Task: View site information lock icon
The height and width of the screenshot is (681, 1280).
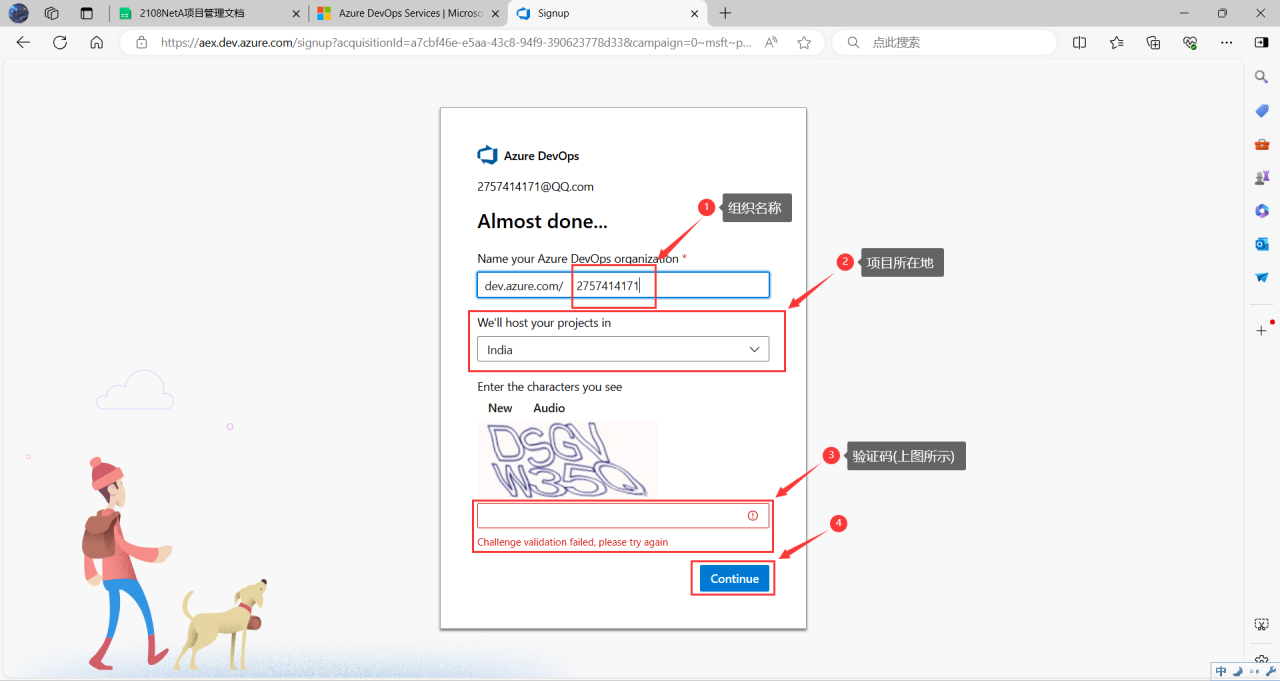Action: click(x=141, y=42)
